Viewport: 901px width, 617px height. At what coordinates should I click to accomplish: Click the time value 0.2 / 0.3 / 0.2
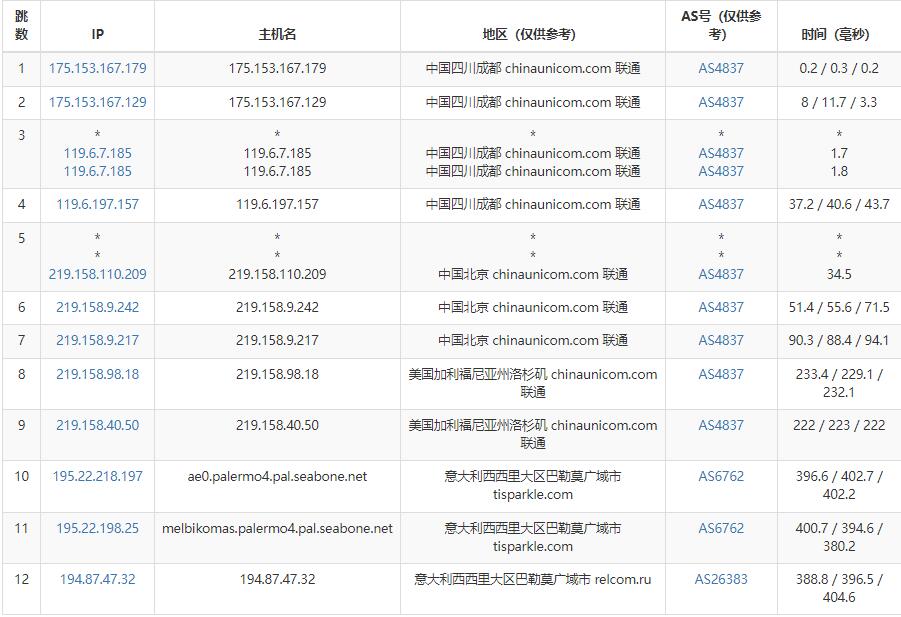coord(839,68)
